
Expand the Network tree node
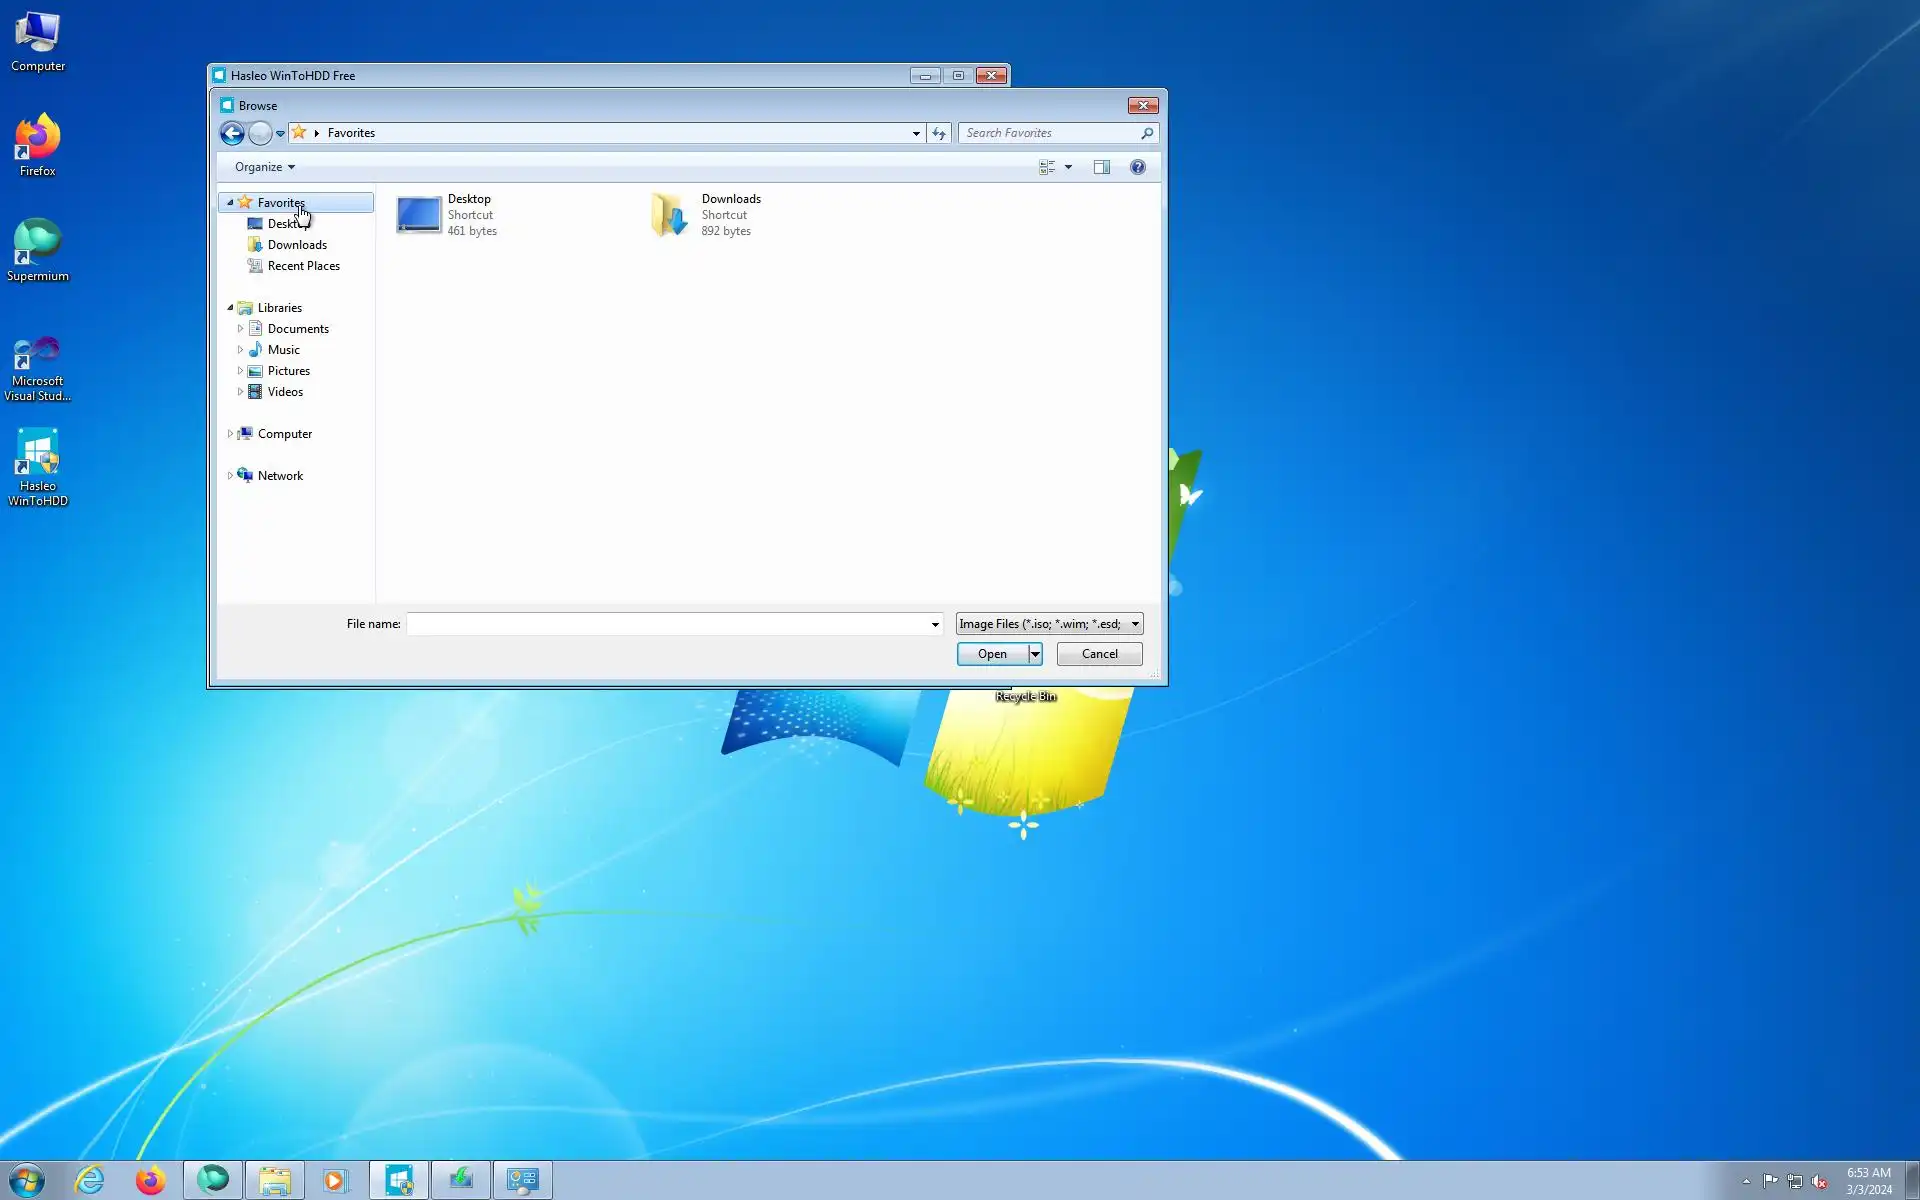[230, 476]
